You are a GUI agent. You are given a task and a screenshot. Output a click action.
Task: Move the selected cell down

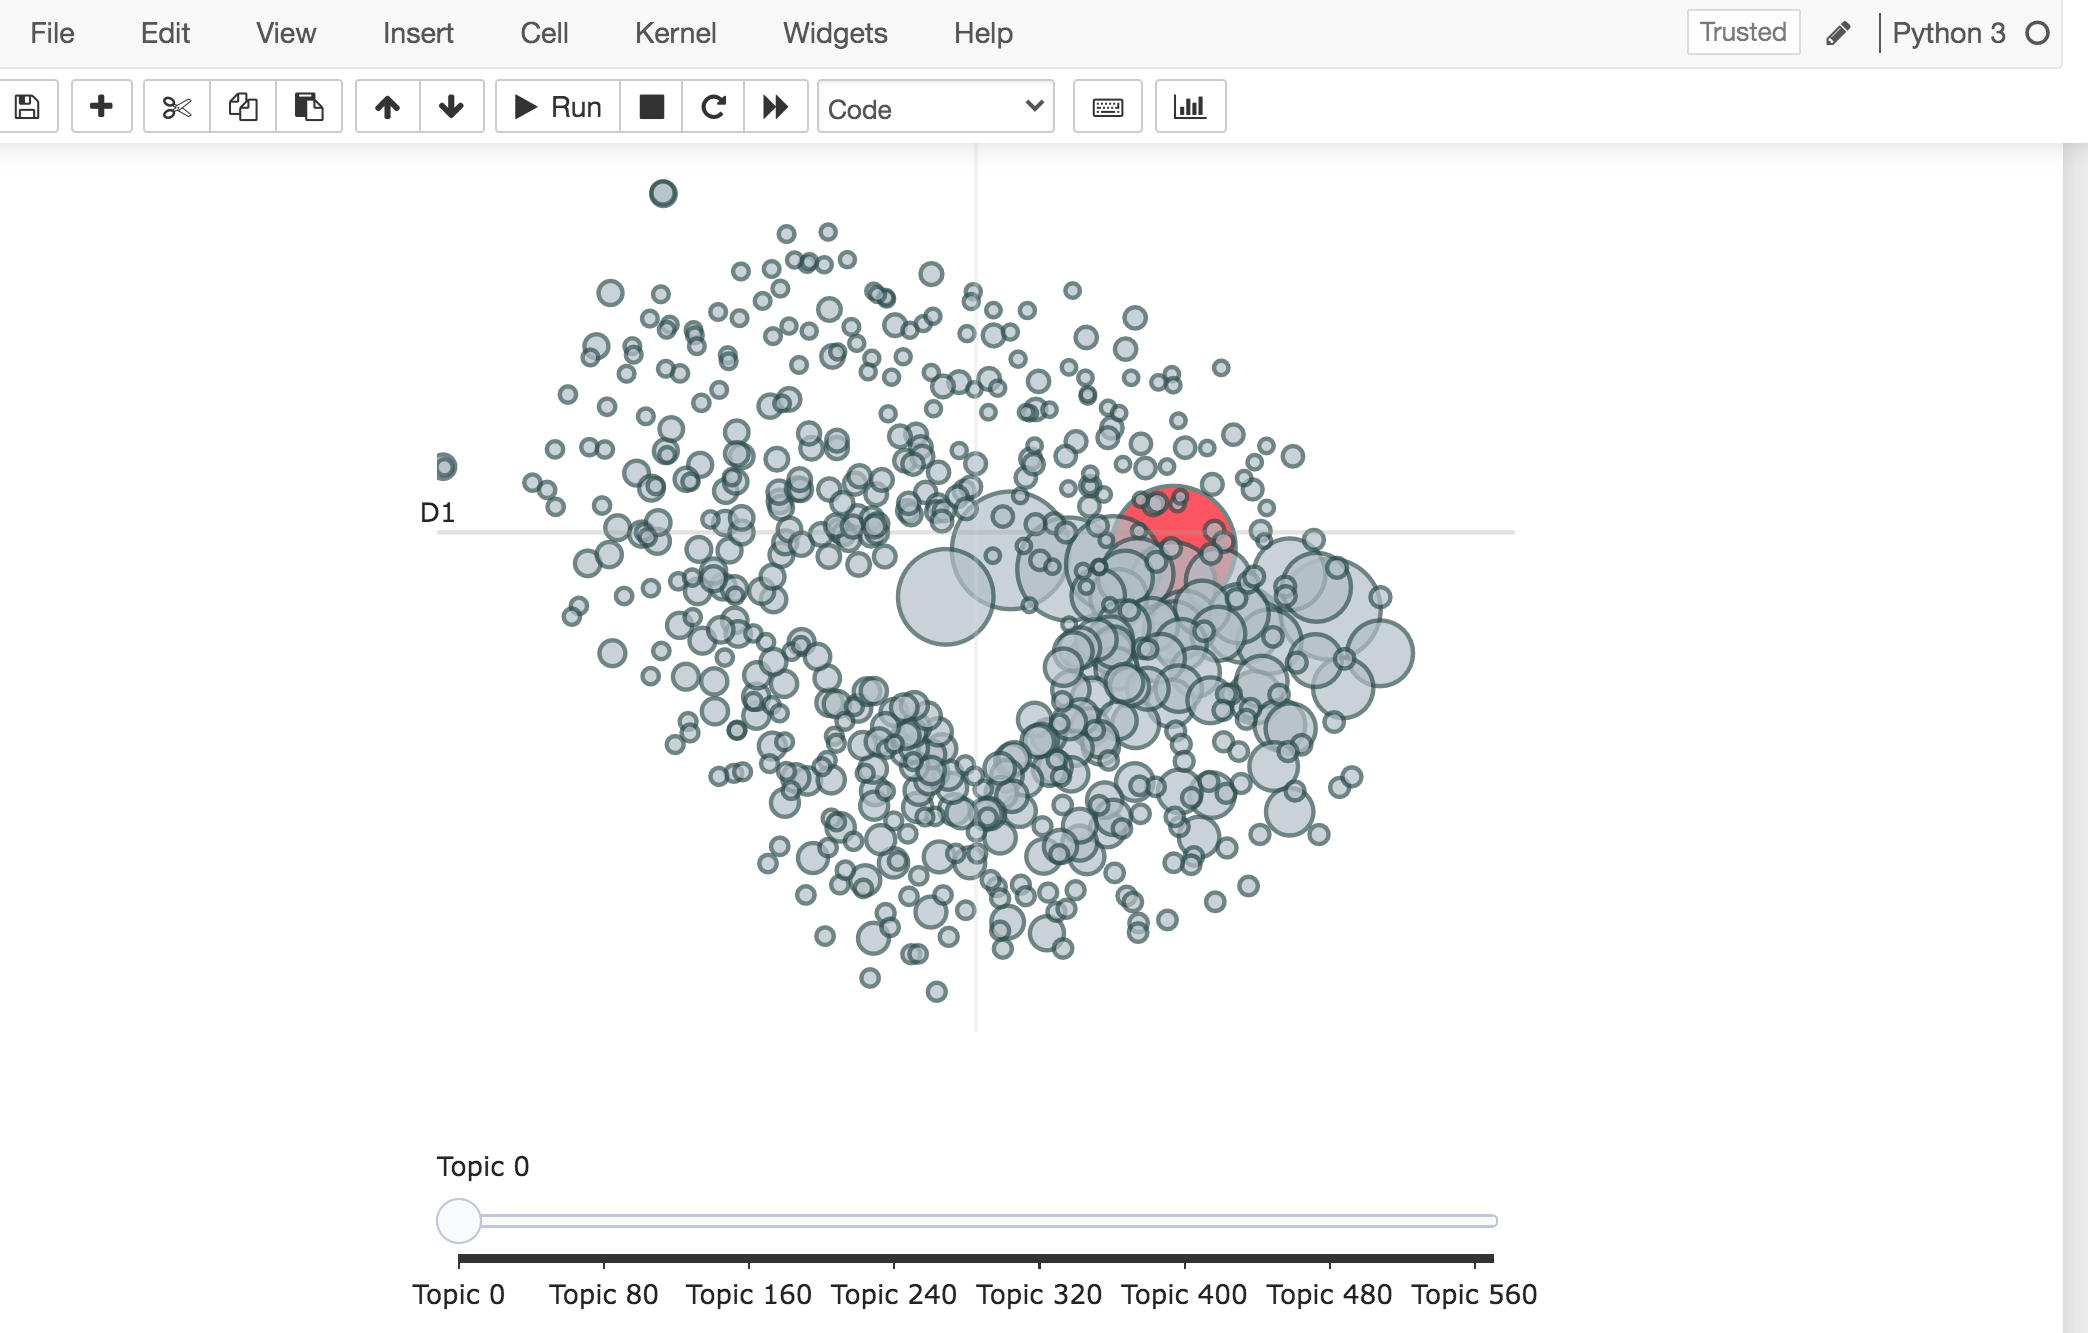451,106
